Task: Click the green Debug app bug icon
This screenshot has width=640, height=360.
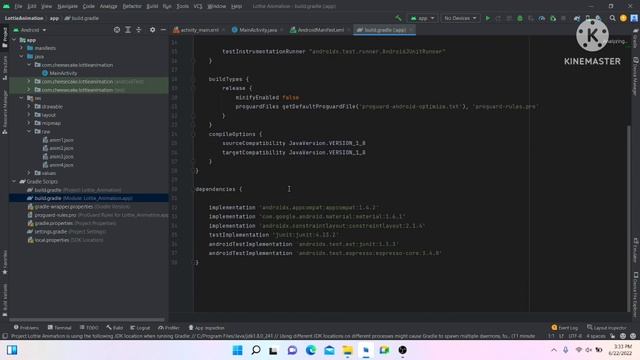Action: (520, 18)
